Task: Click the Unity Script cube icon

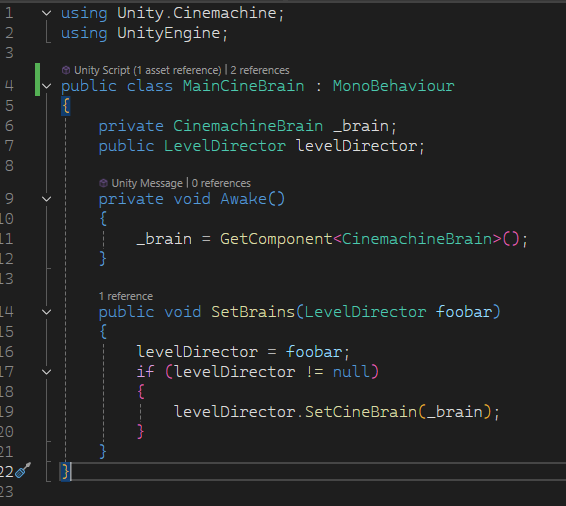Action: (x=66, y=70)
